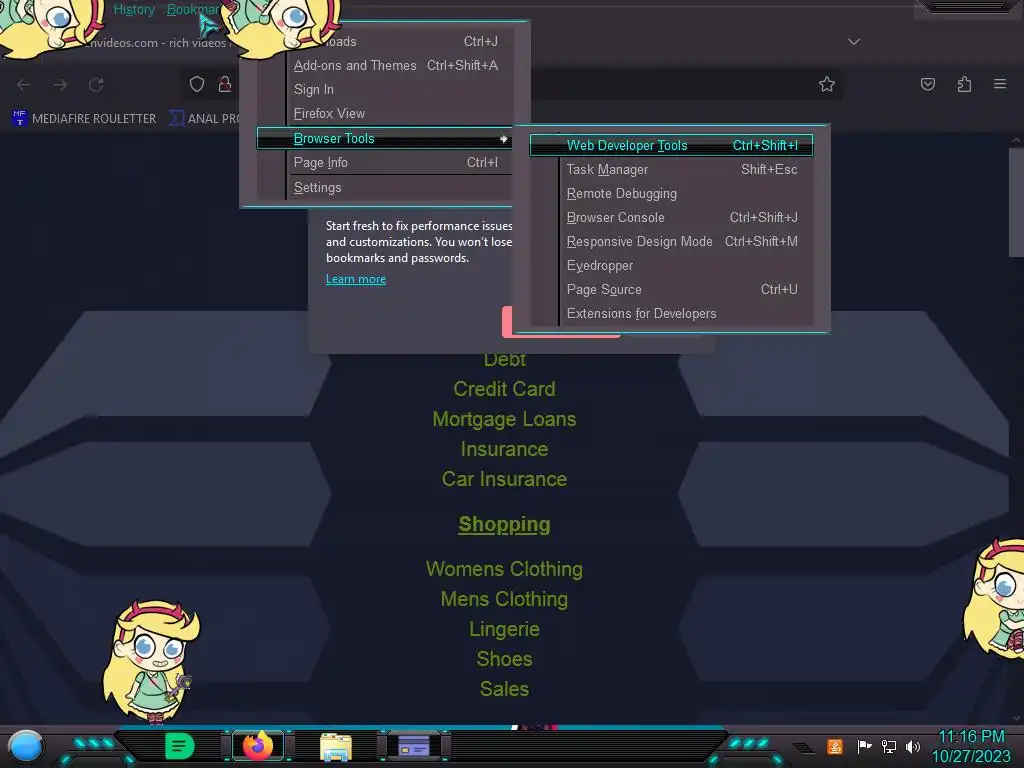Open the purple window taskbar app

click(x=413, y=746)
